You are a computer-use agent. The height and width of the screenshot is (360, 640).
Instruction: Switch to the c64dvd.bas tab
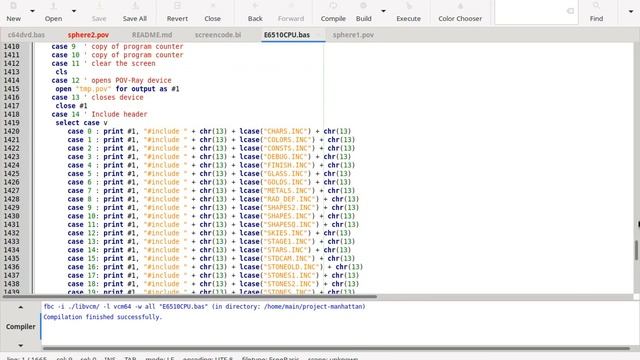27,35
